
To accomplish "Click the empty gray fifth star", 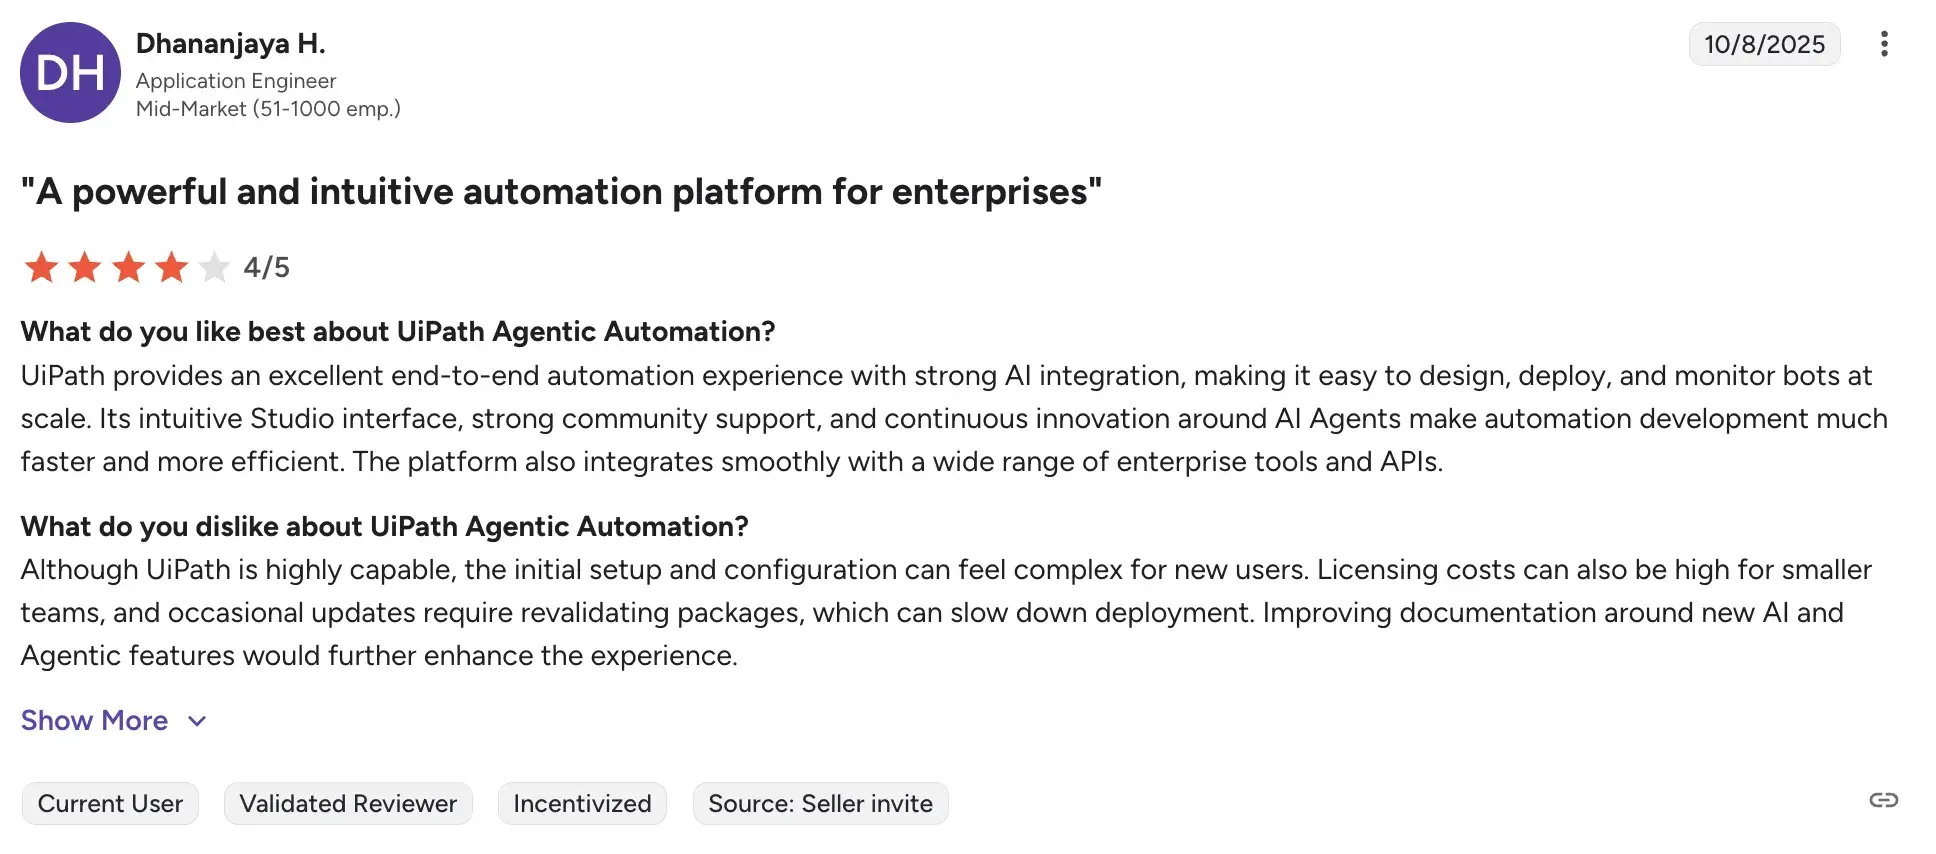I will (x=214, y=267).
